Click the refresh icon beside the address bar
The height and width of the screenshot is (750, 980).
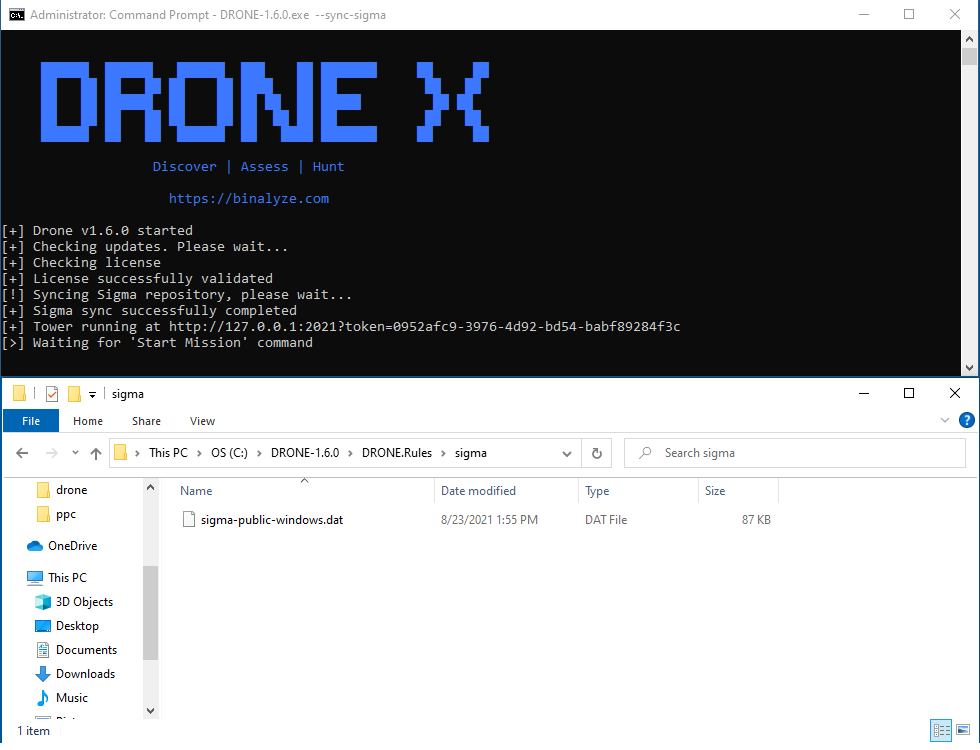596,453
